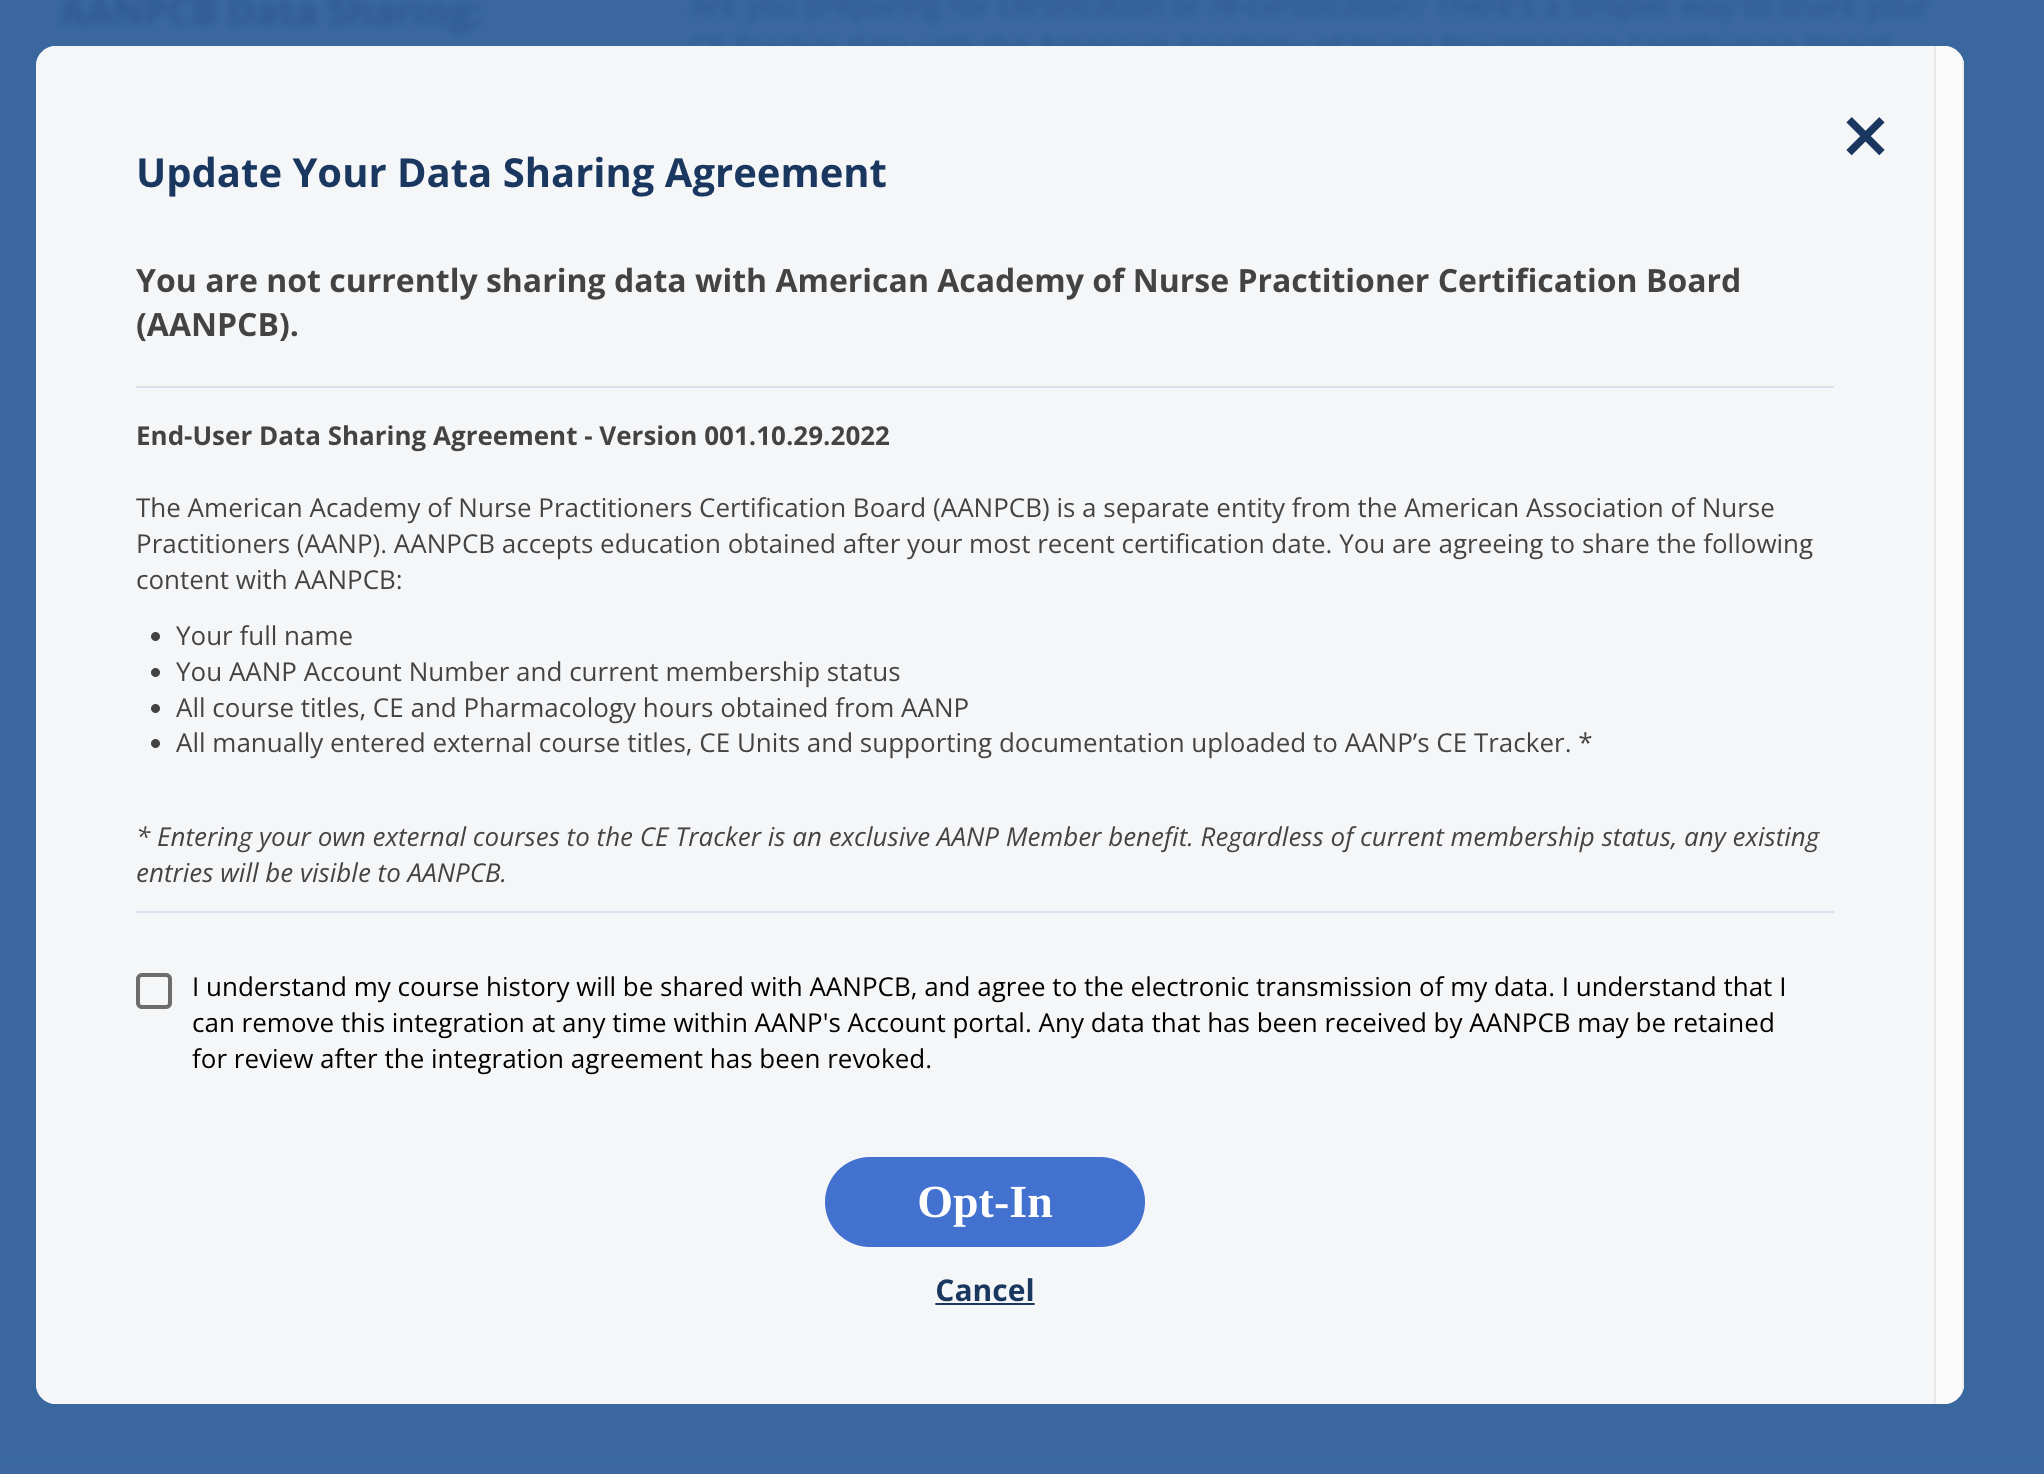Click the Update Your Data Sharing Agreement title
The height and width of the screenshot is (1474, 2044).
(x=510, y=172)
